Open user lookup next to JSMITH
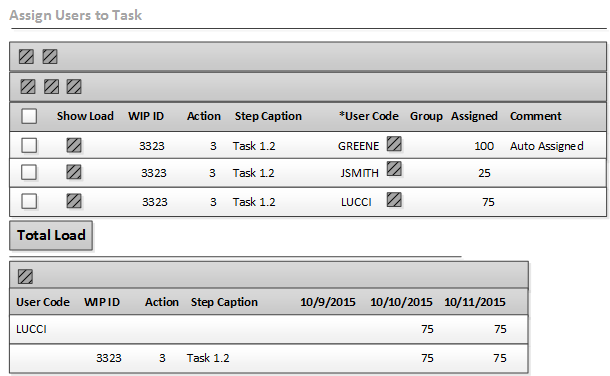Image resolution: width=610 pixels, height=376 pixels. point(394,169)
